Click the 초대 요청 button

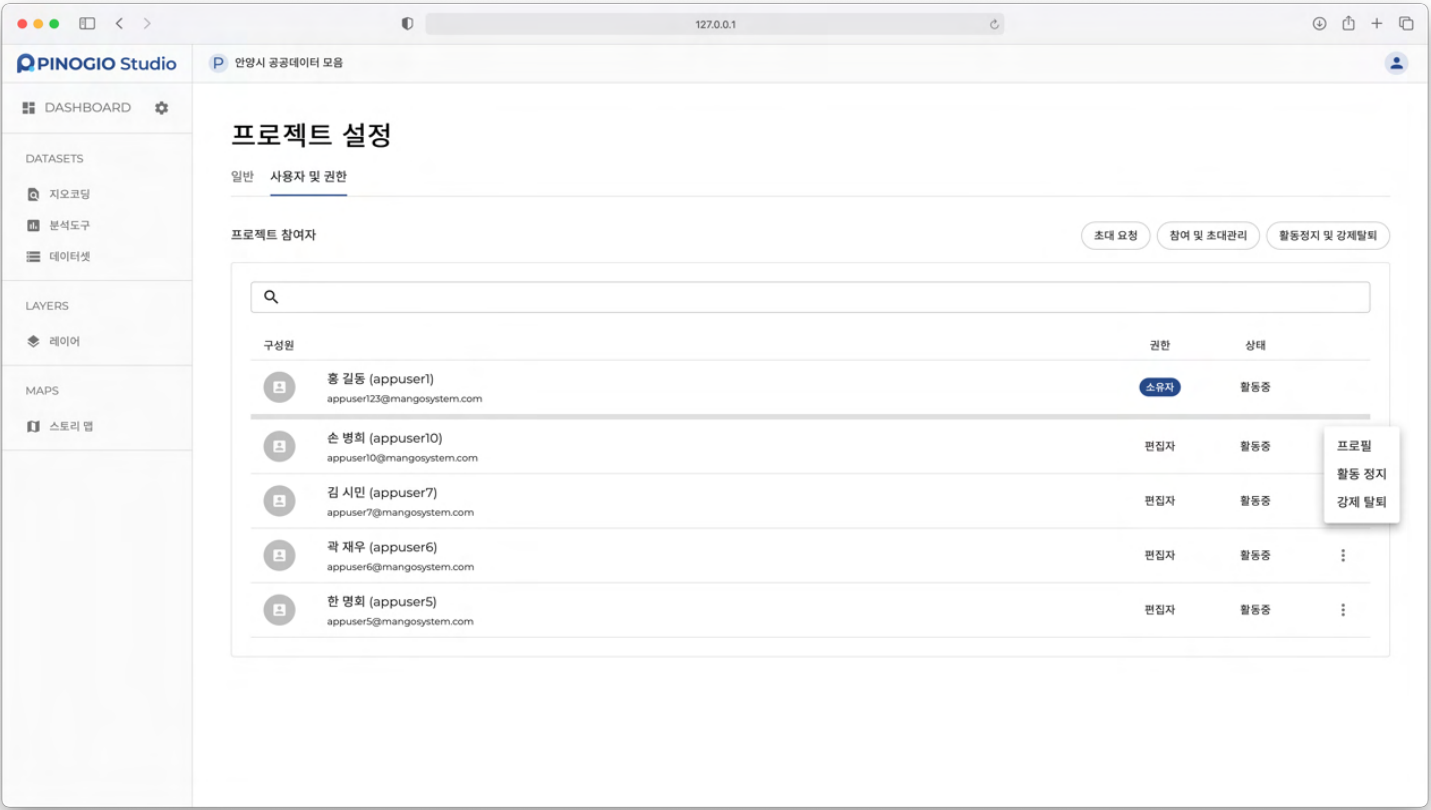pyautogui.click(x=1115, y=236)
